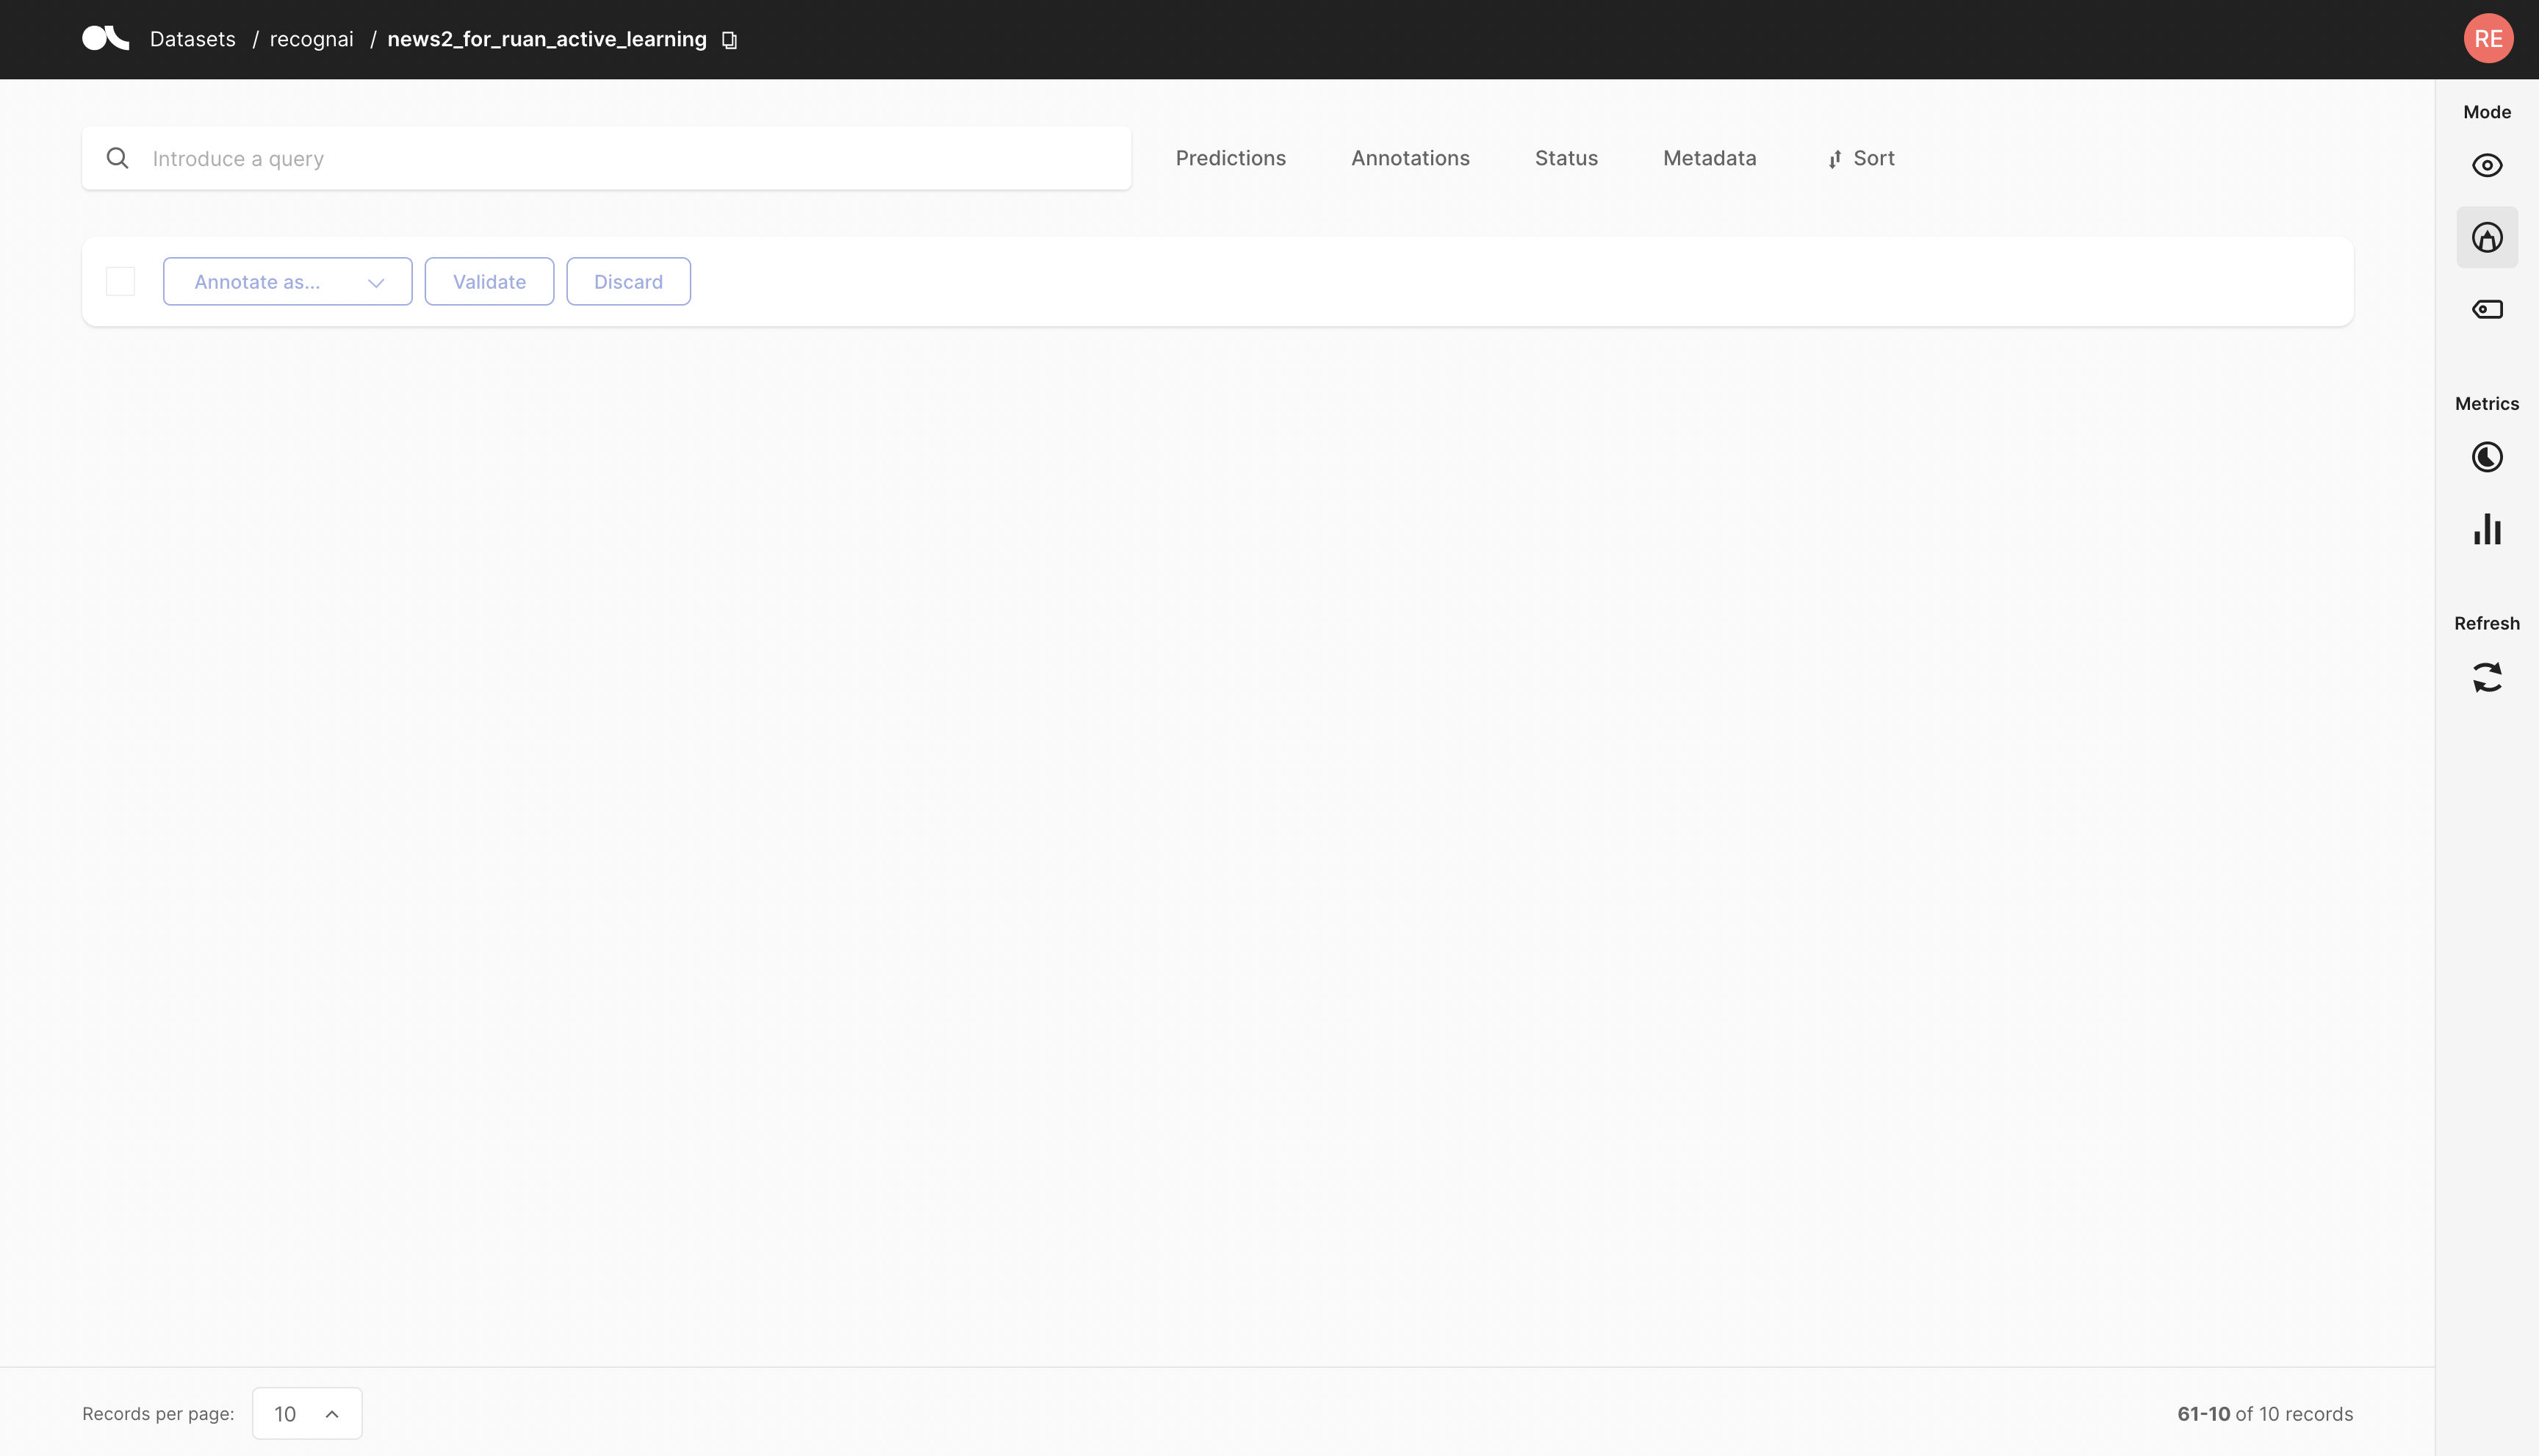Select the Annotate mode icon
Viewport: 2539px width, 1456px height.
pos(2487,238)
